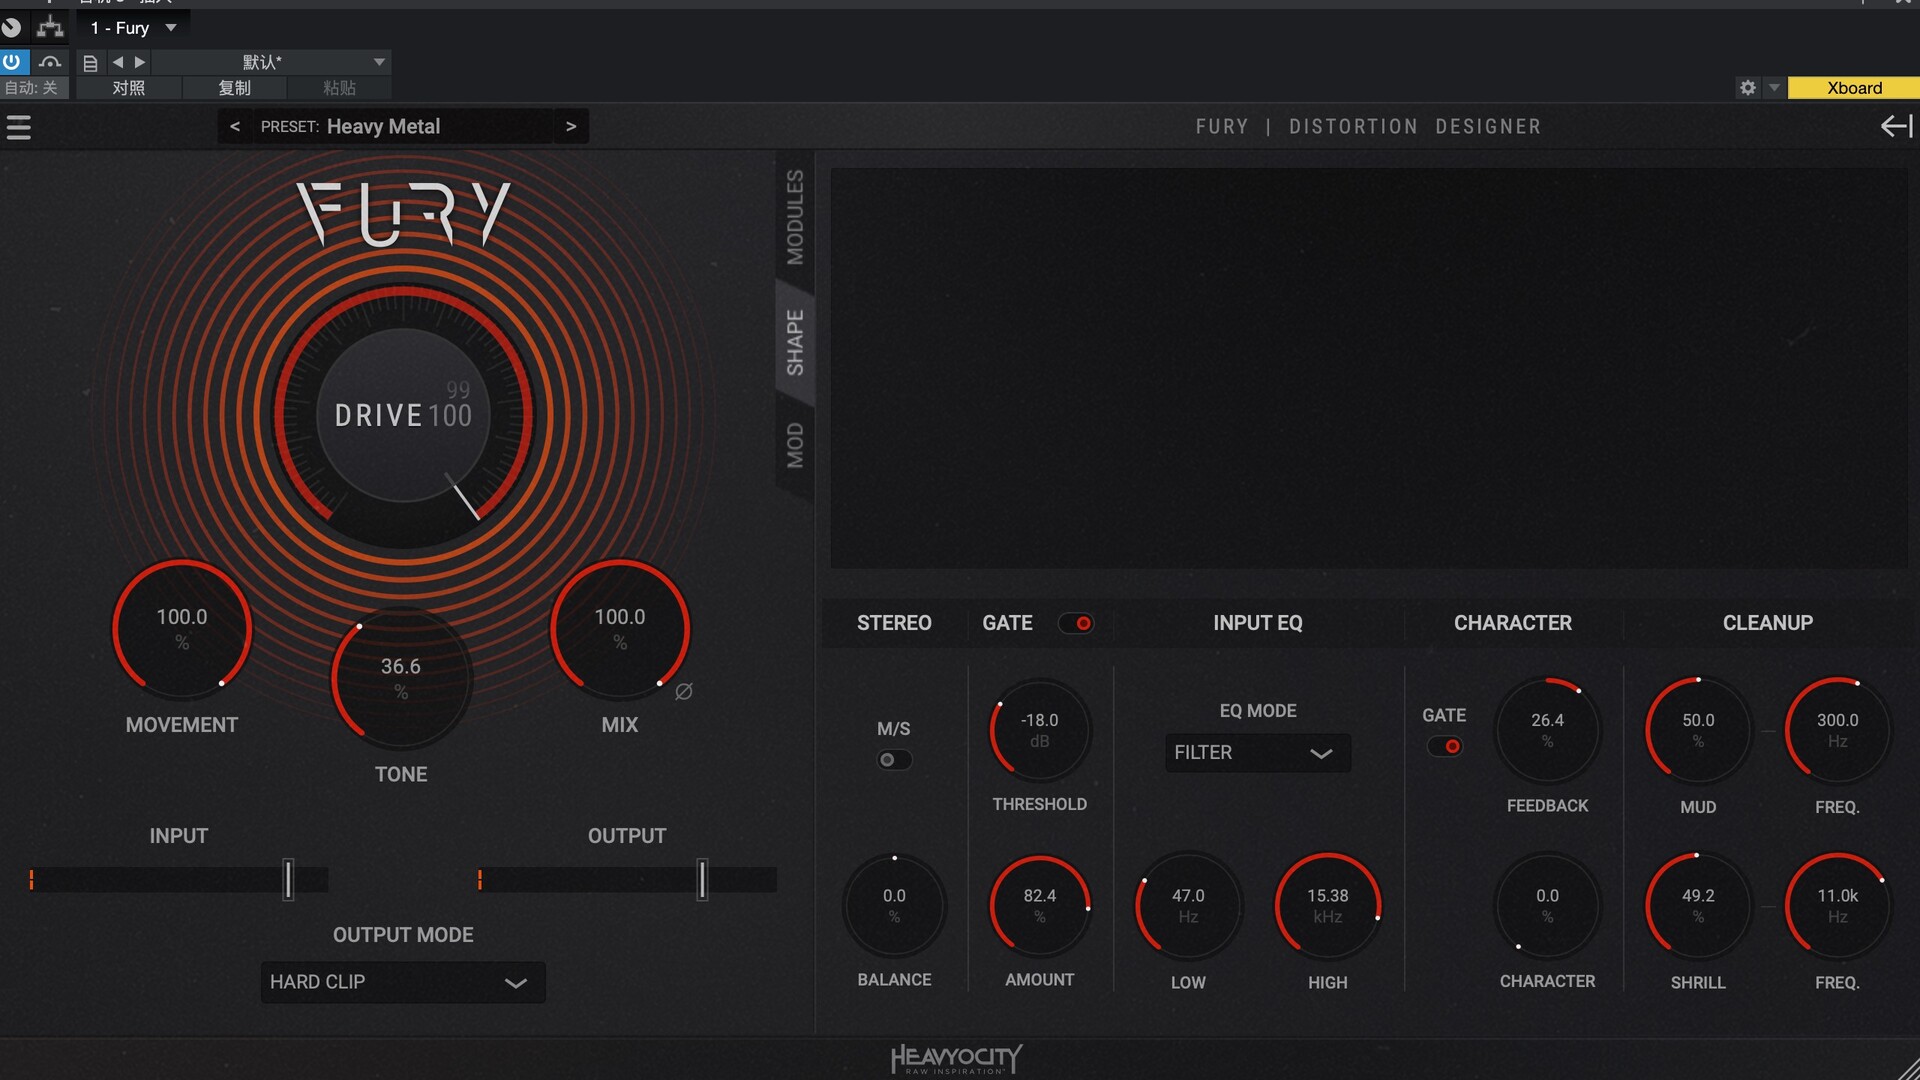The image size is (1920, 1080).
Task: Click the large Drive knob
Action: tap(403, 415)
